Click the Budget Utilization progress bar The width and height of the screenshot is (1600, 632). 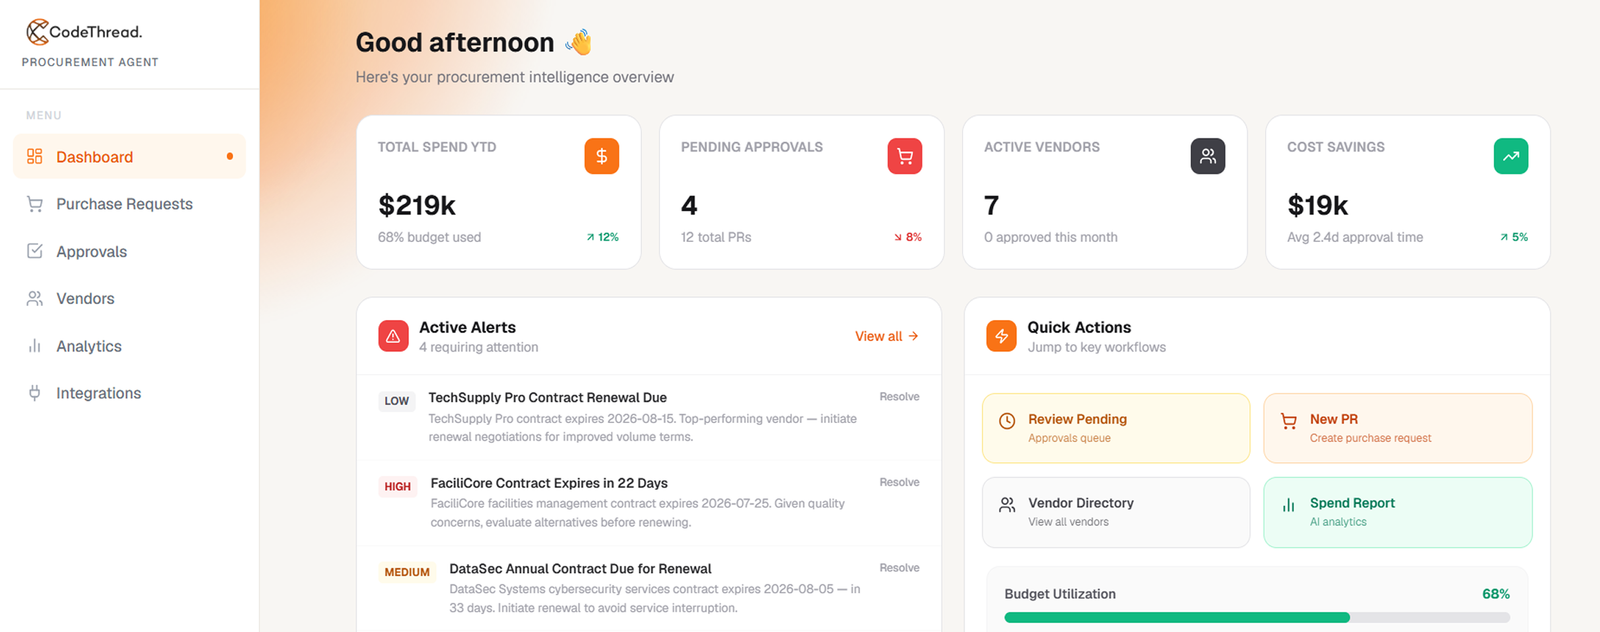coord(1257,618)
